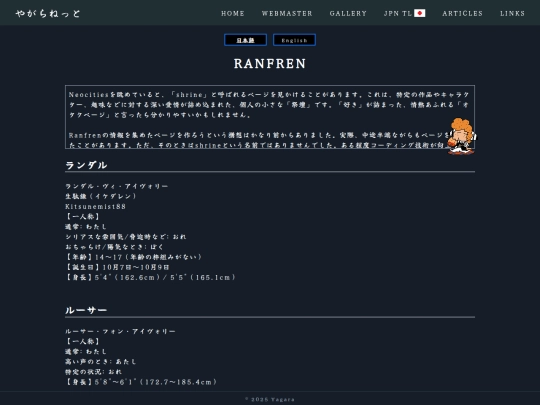Select the 【誕生日】10月7日～10月9日 line
540x405 pixels.
point(117,267)
